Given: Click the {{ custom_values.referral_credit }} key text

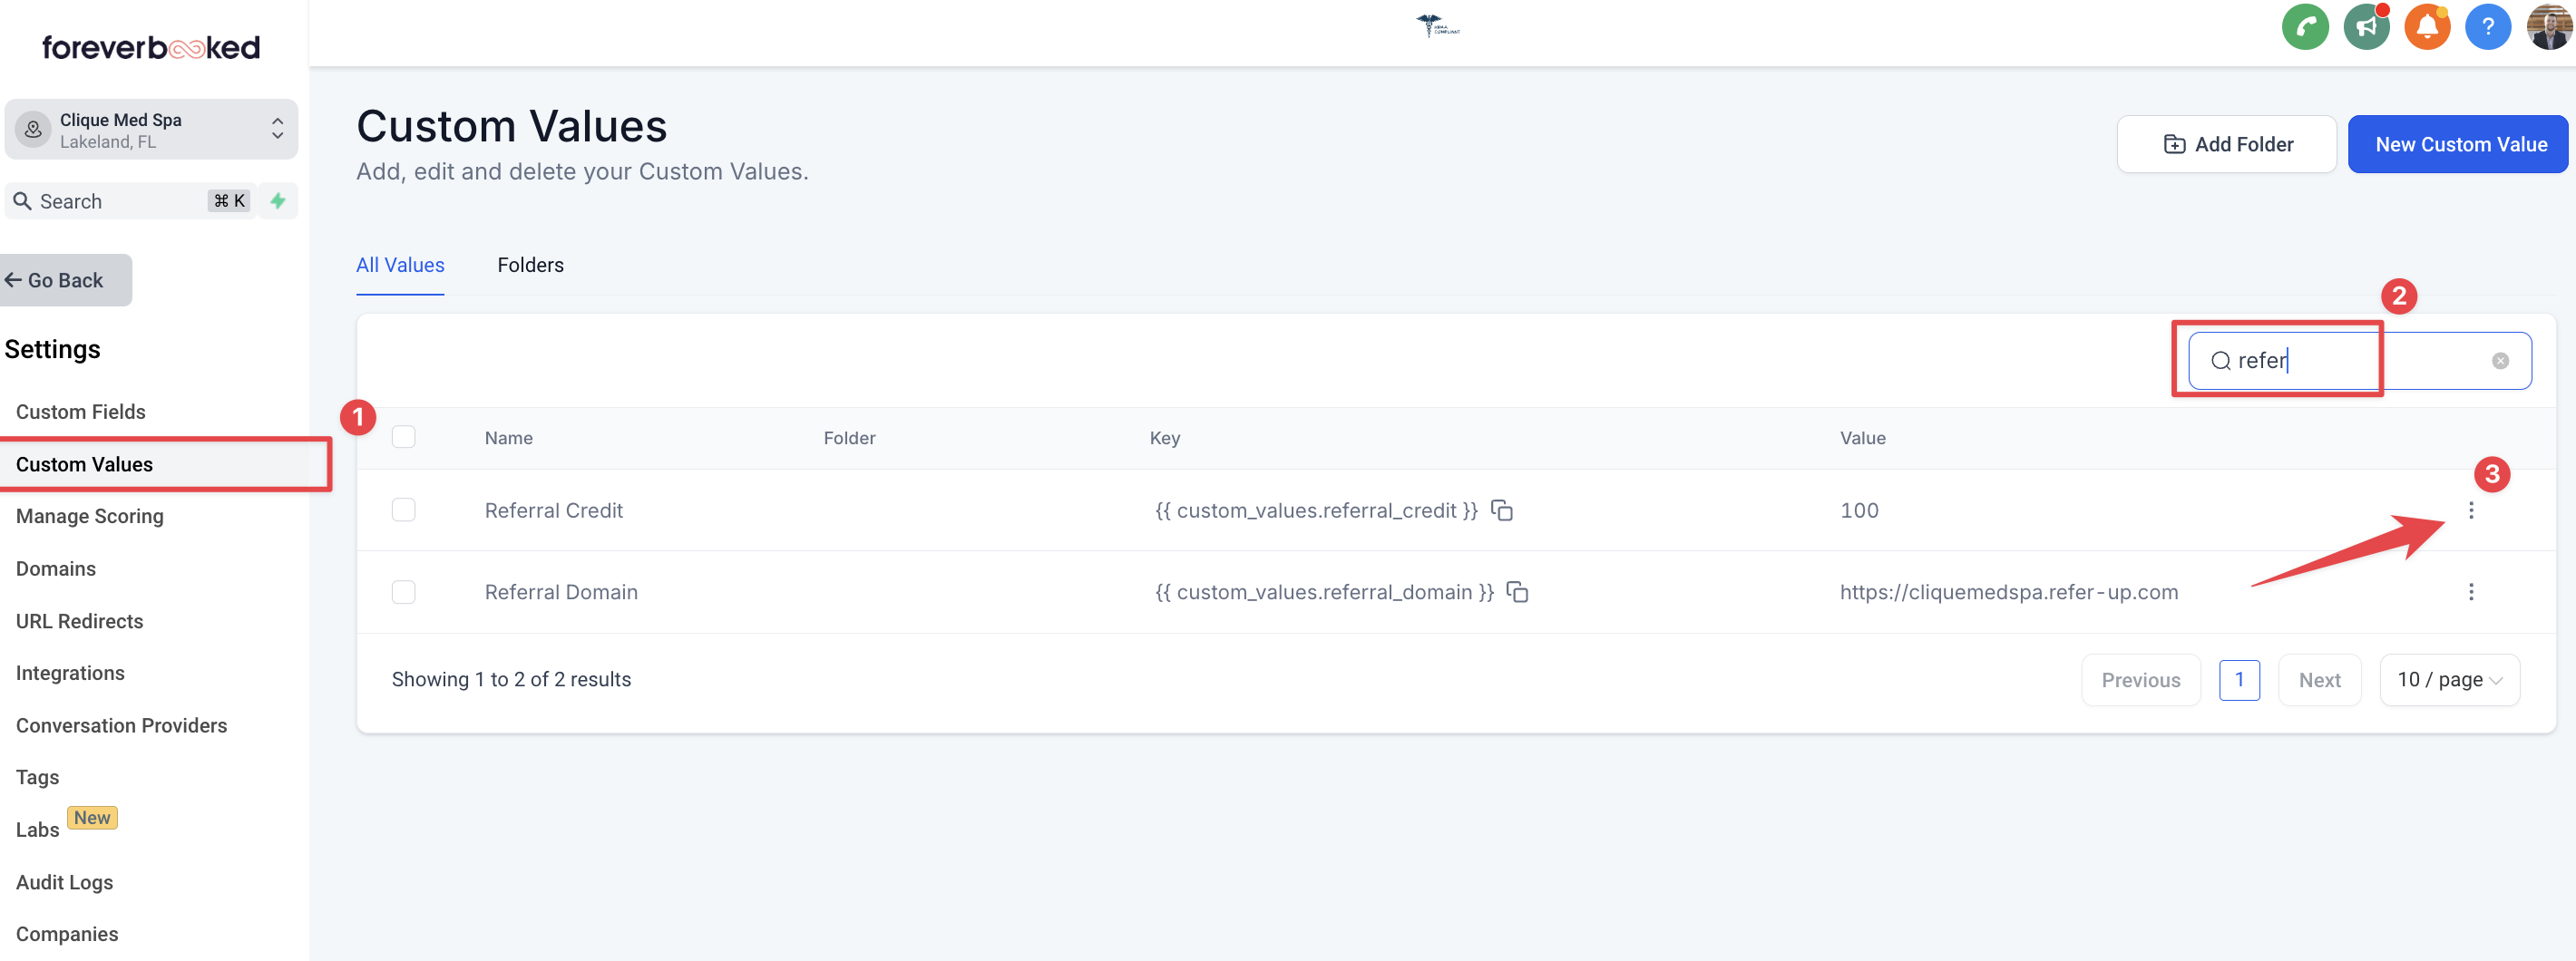Looking at the screenshot, I should 1316,510.
